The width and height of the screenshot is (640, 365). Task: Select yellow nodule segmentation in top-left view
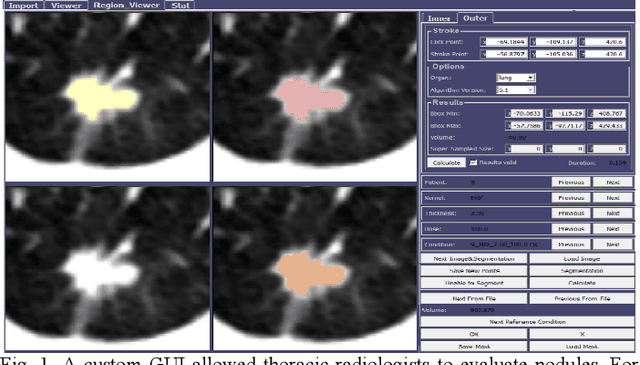(x=101, y=98)
